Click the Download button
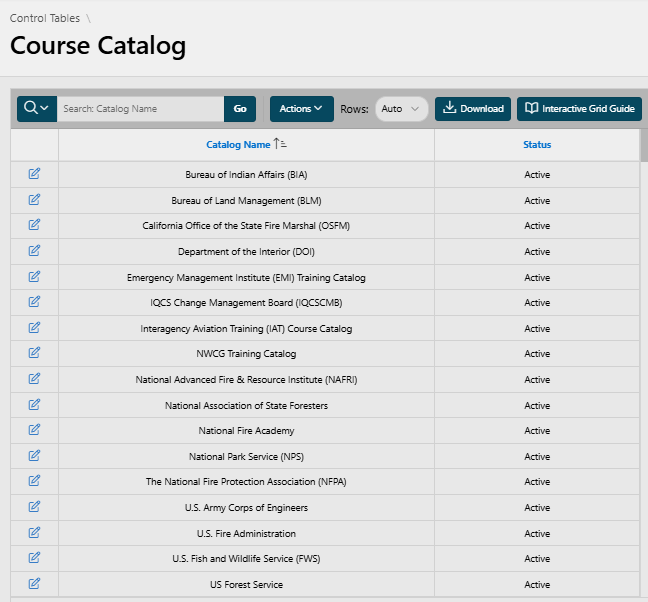Image resolution: width=648 pixels, height=602 pixels. tap(473, 109)
